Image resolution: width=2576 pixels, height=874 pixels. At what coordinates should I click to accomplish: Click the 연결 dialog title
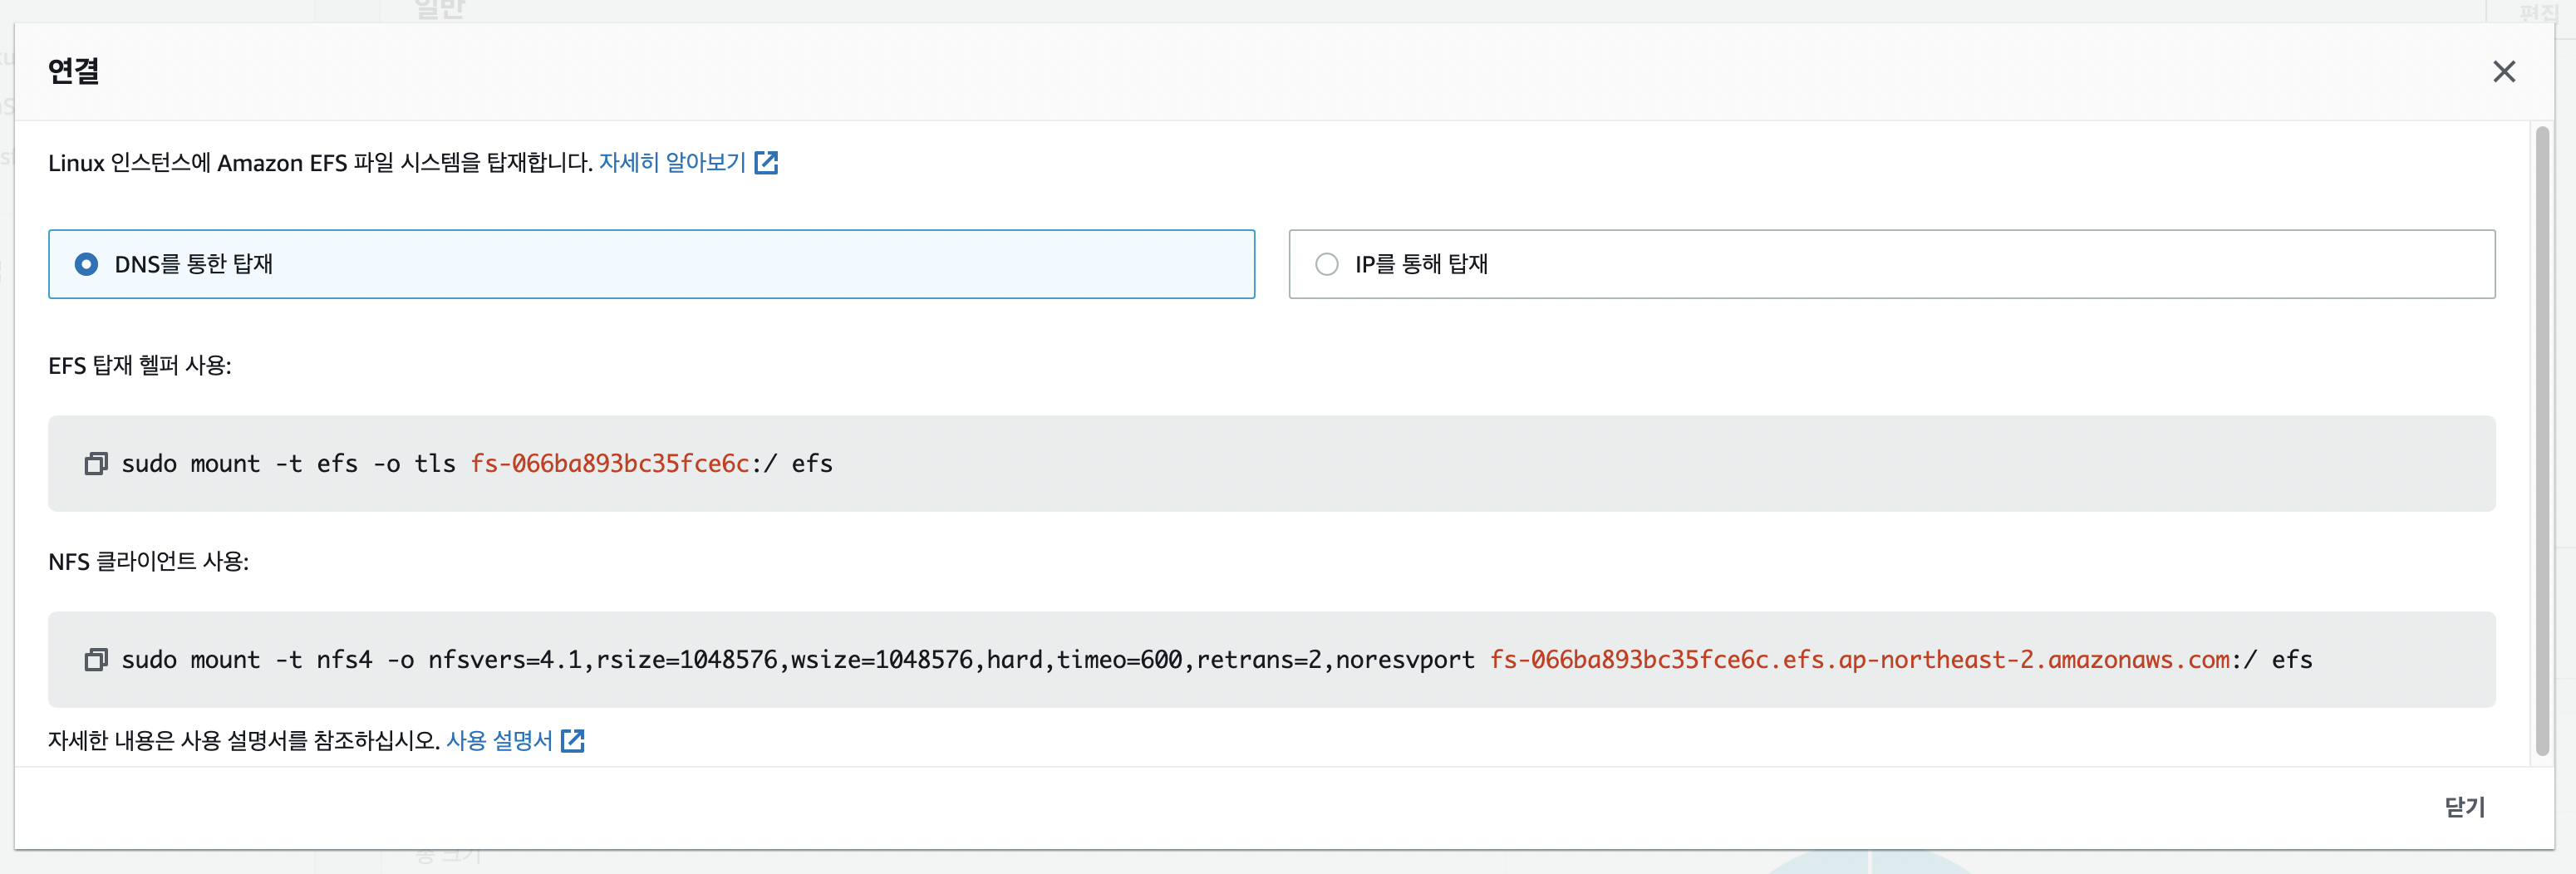74,72
